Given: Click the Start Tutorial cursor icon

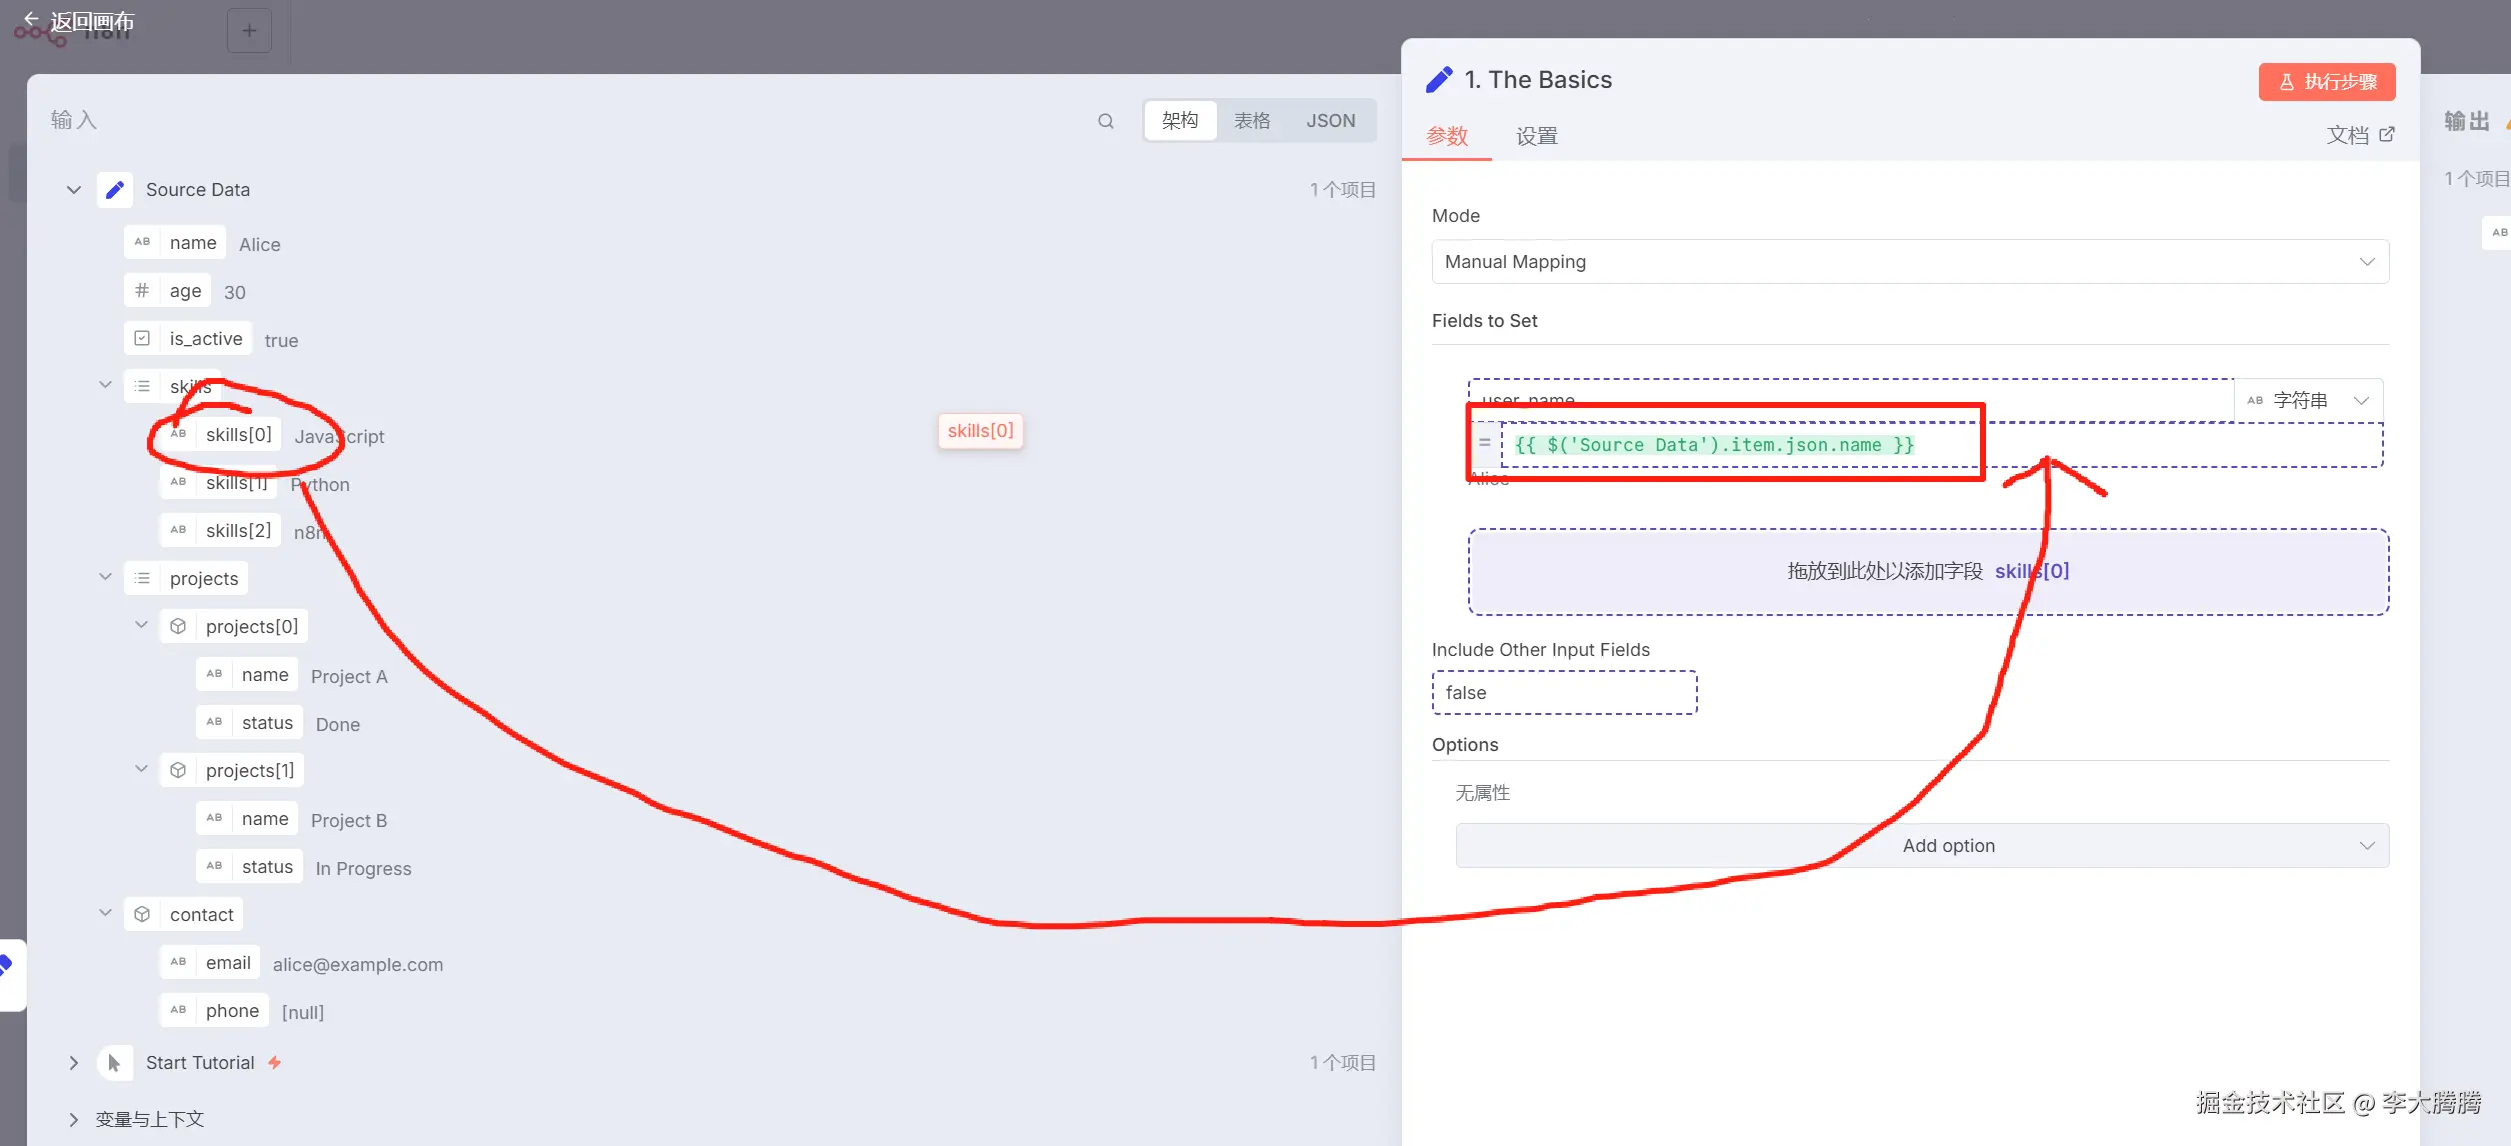Looking at the screenshot, I should [x=114, y=1063].
